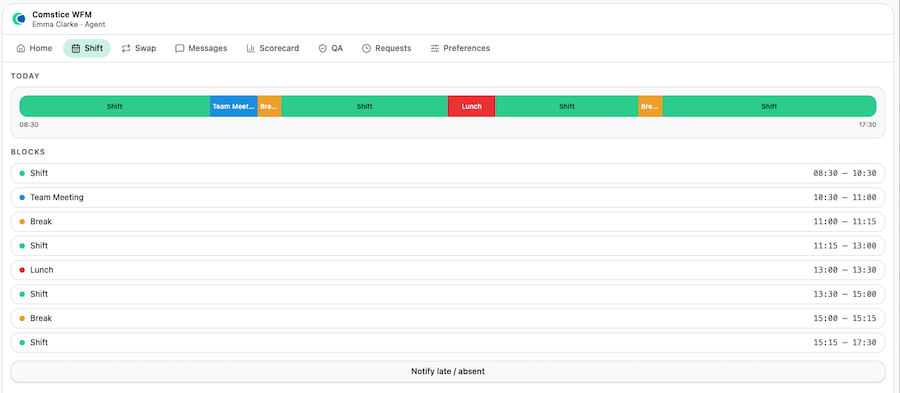Click the Shift calendar icon
The image size is (900, 393).
(76, 48)
